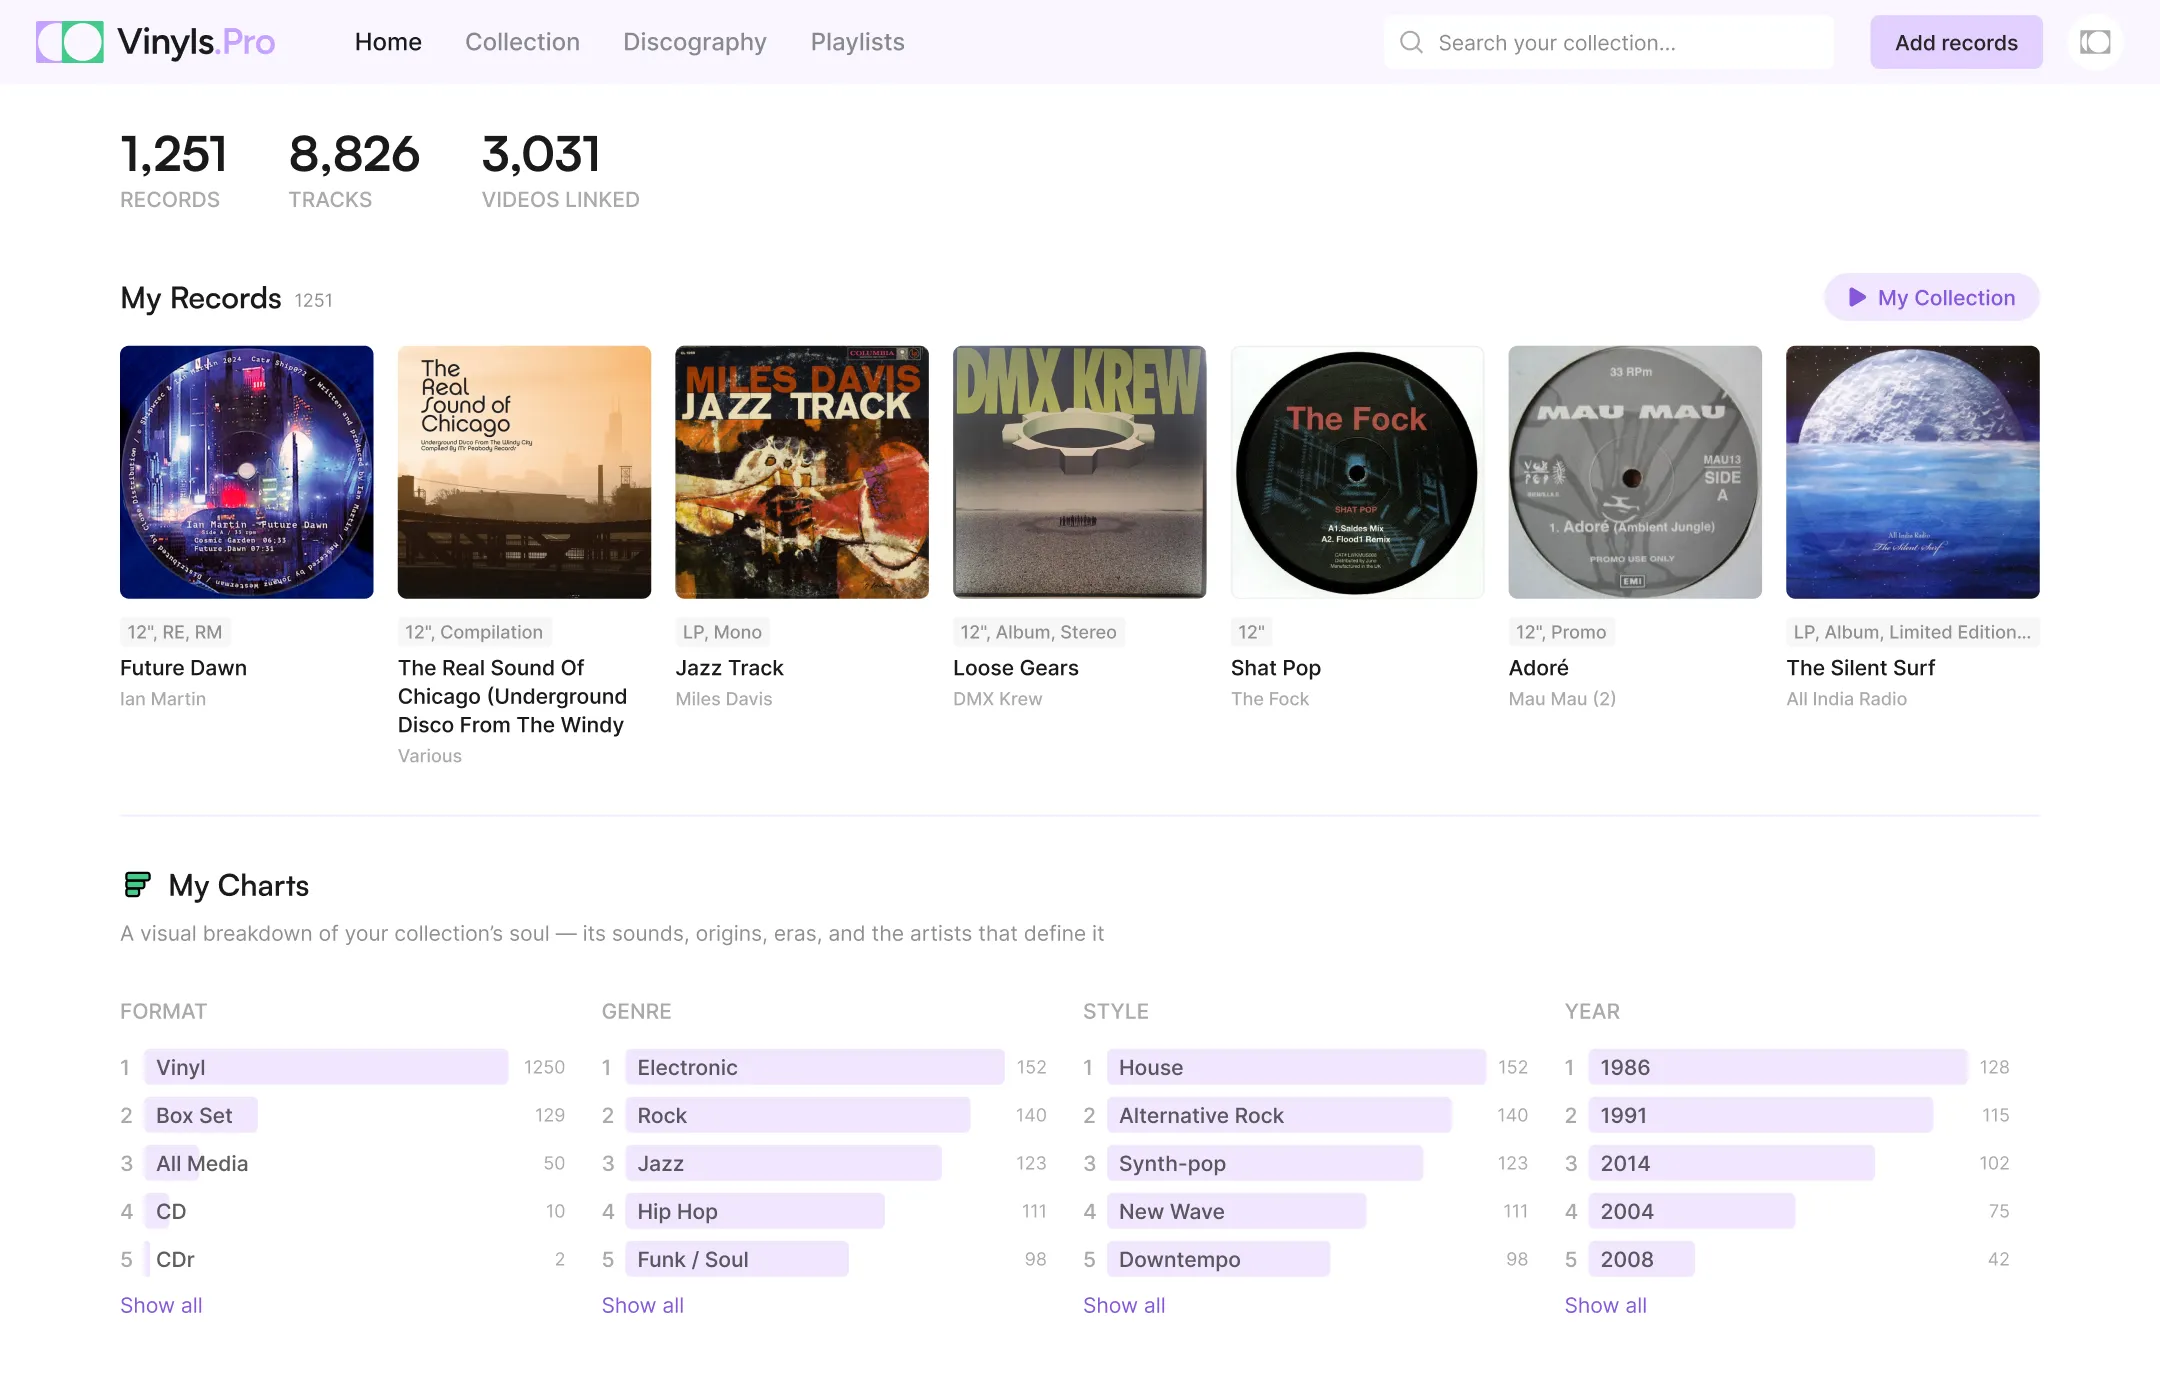
Task: Open the Loose Gears title link
Action: 1015,668
